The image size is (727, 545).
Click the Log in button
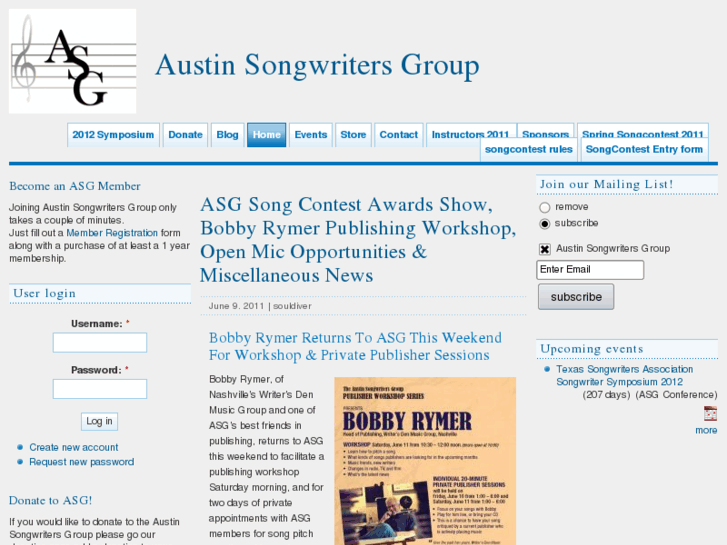(99, 421)
